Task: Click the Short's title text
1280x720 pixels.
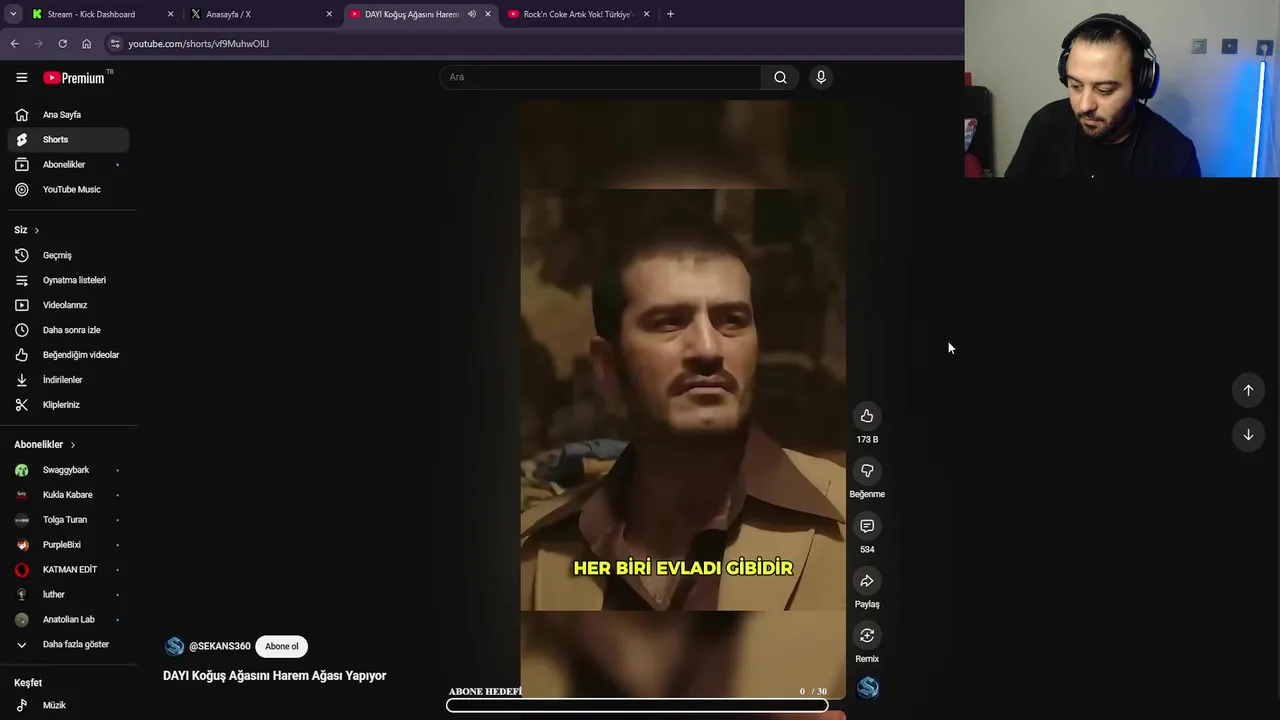Action: pyautogui.click(x=274, y=676)
